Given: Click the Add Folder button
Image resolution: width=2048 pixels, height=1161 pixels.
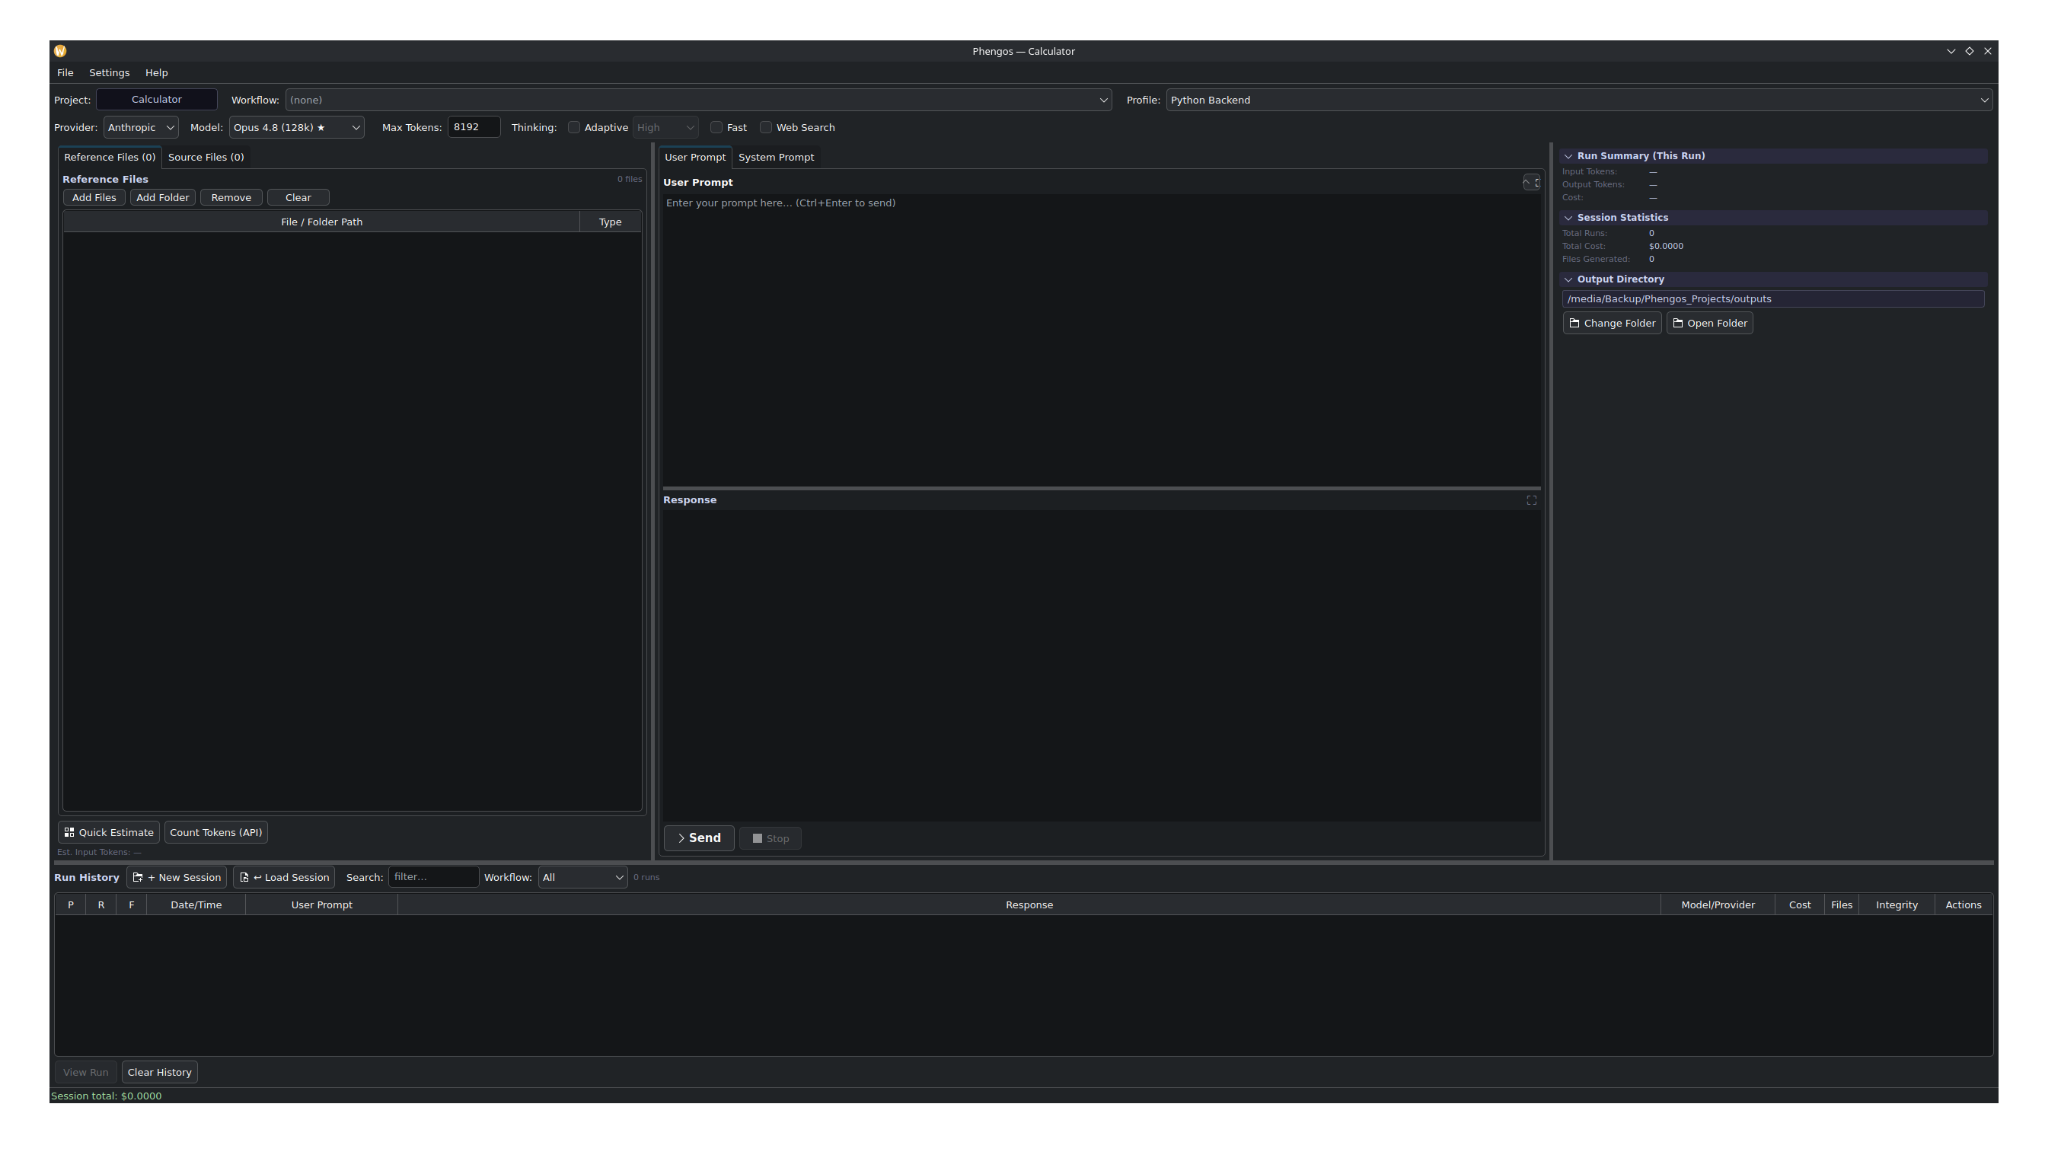Looking at the screenshot, I should pyautogui.click(x=162, y=197).
